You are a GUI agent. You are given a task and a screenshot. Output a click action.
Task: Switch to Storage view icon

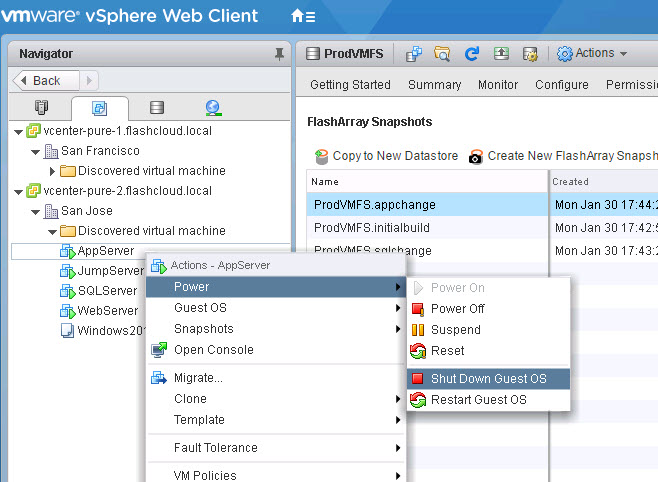tap(157, 108)
